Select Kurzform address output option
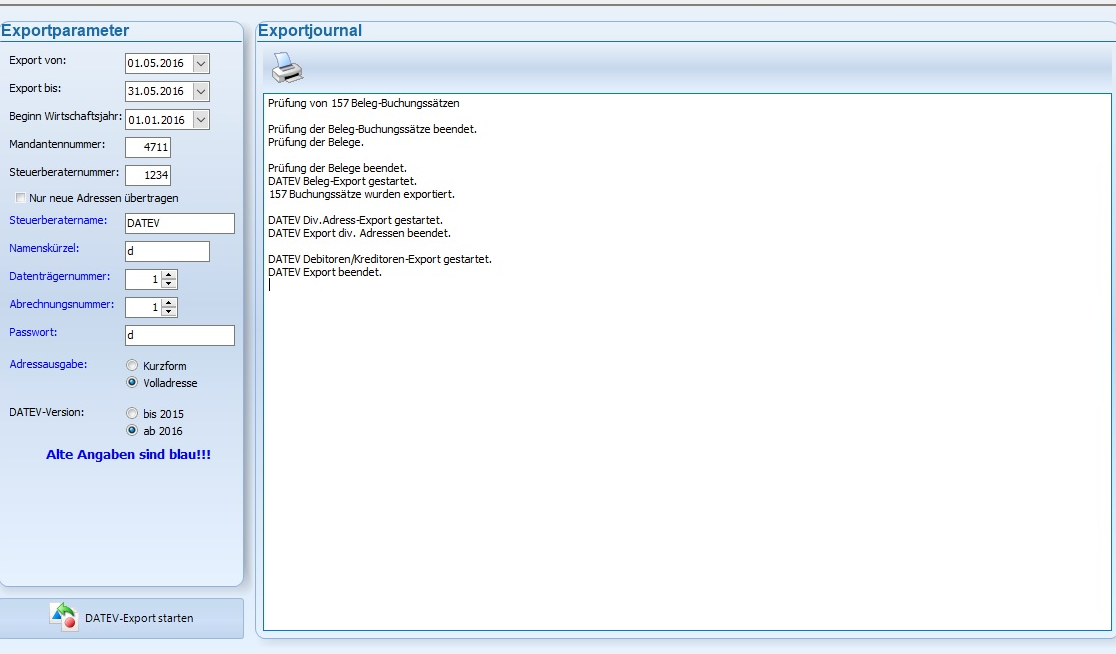 pos(132,366)
